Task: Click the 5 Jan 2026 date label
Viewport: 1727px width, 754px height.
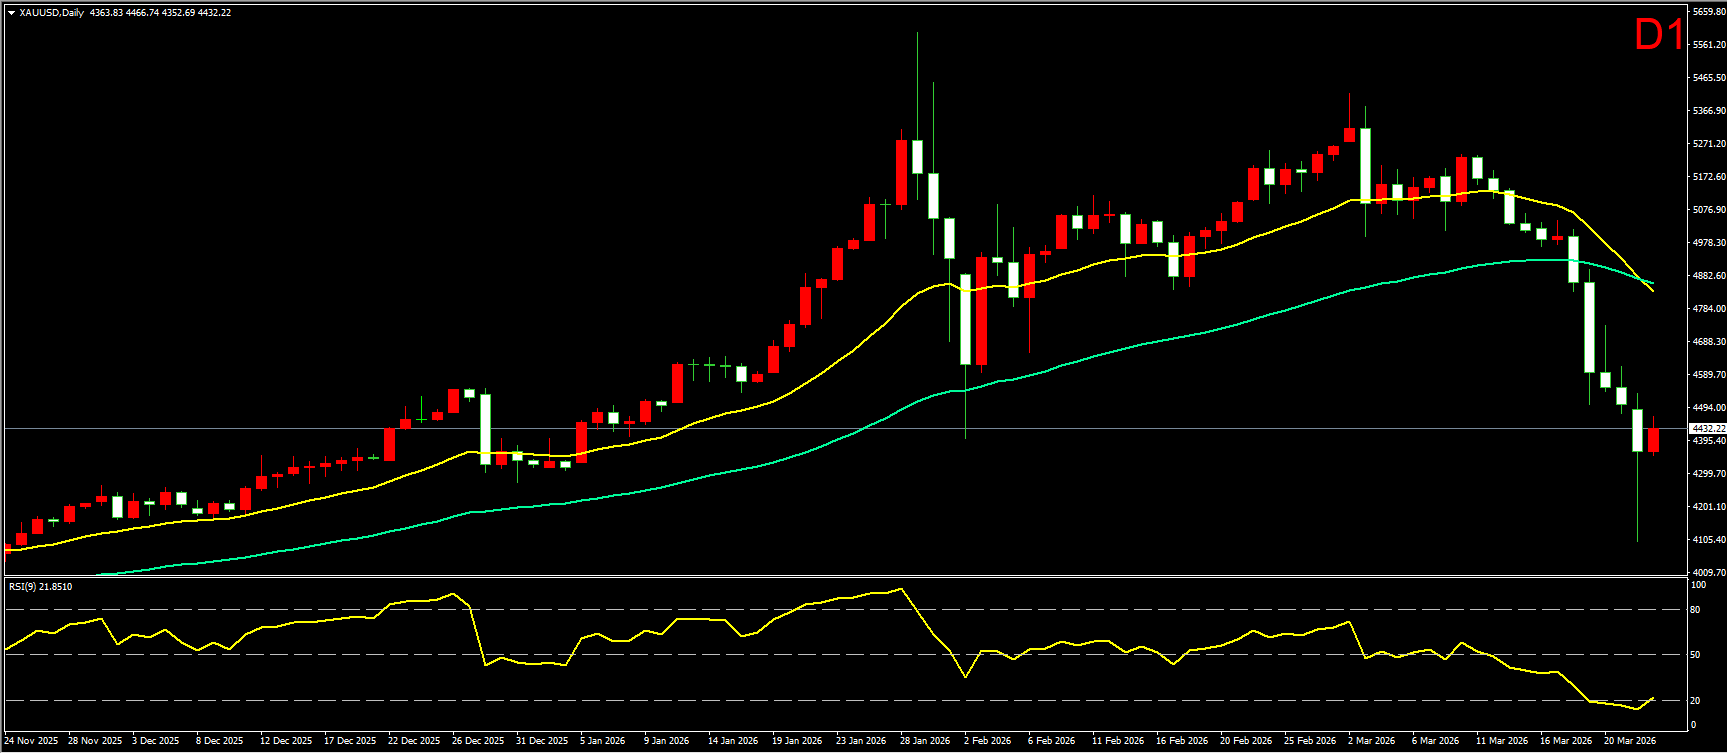Action: click(602, 741)
